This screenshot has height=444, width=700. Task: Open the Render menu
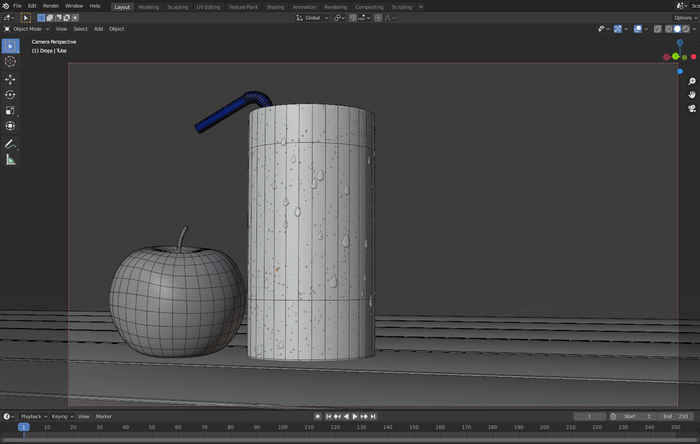click(50, 6)
